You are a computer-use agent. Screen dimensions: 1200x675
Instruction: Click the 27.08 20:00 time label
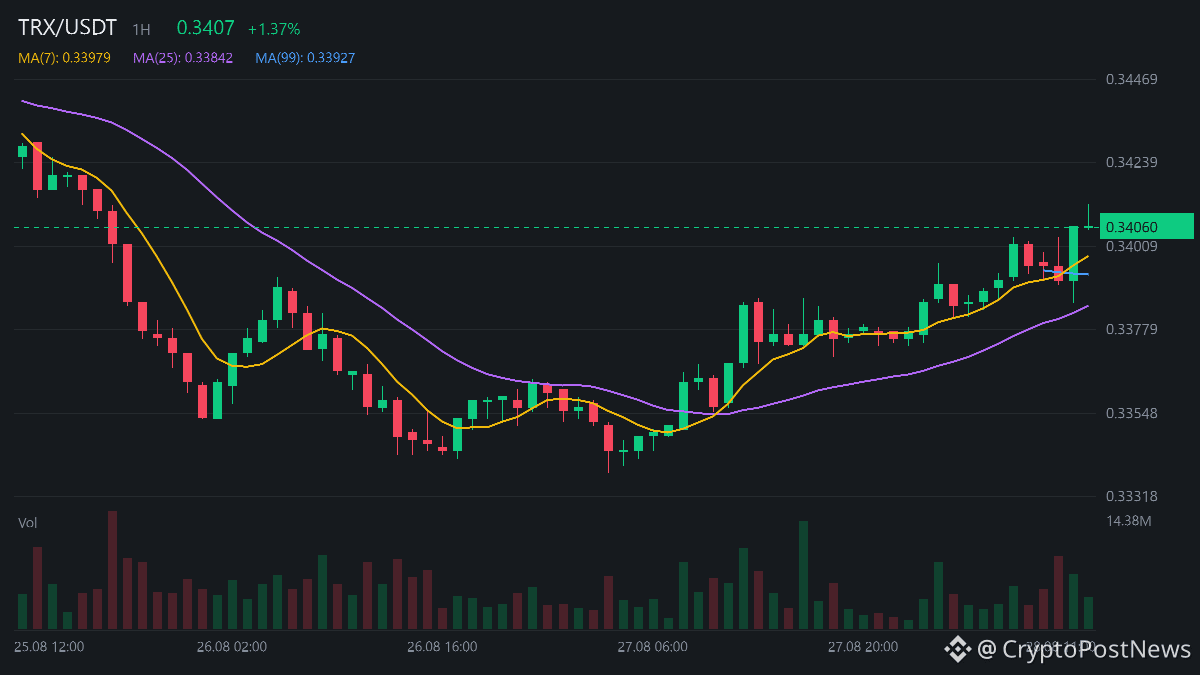[863, 647]
